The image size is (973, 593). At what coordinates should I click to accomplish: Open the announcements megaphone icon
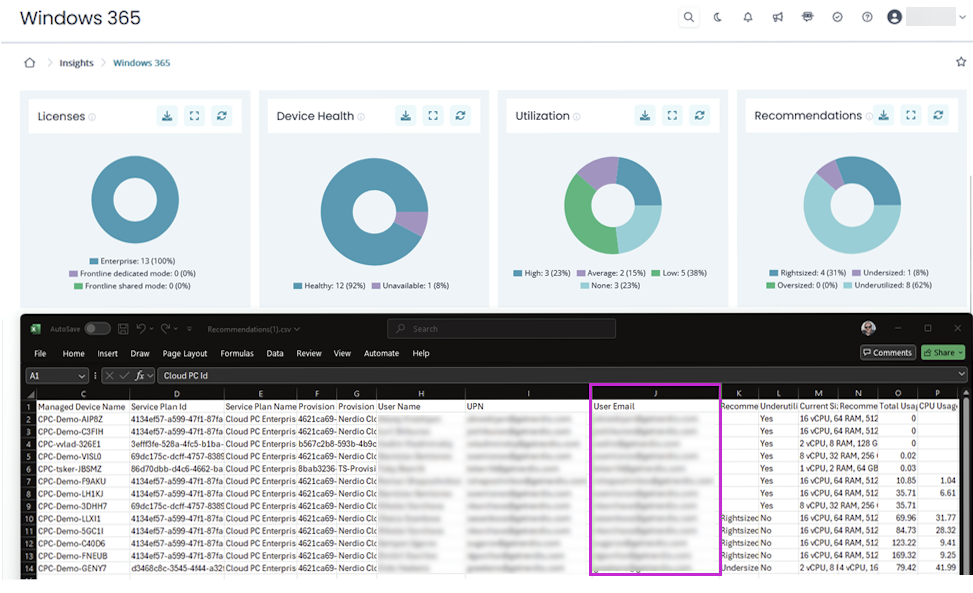click(x=777, y=17)
